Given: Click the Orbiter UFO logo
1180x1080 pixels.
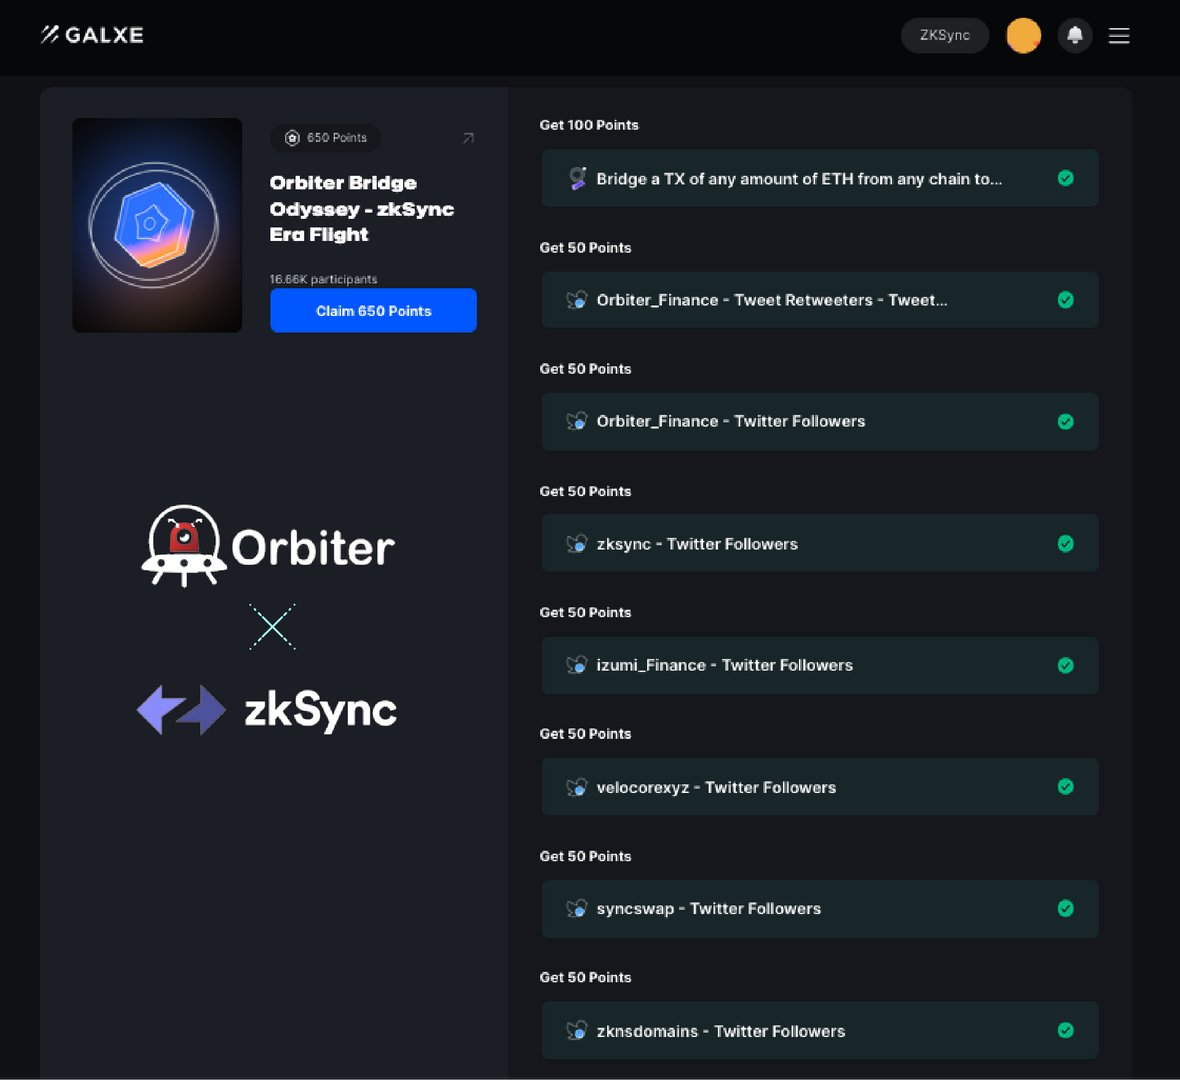Looking at the screenshot, I should click(184, 545).
